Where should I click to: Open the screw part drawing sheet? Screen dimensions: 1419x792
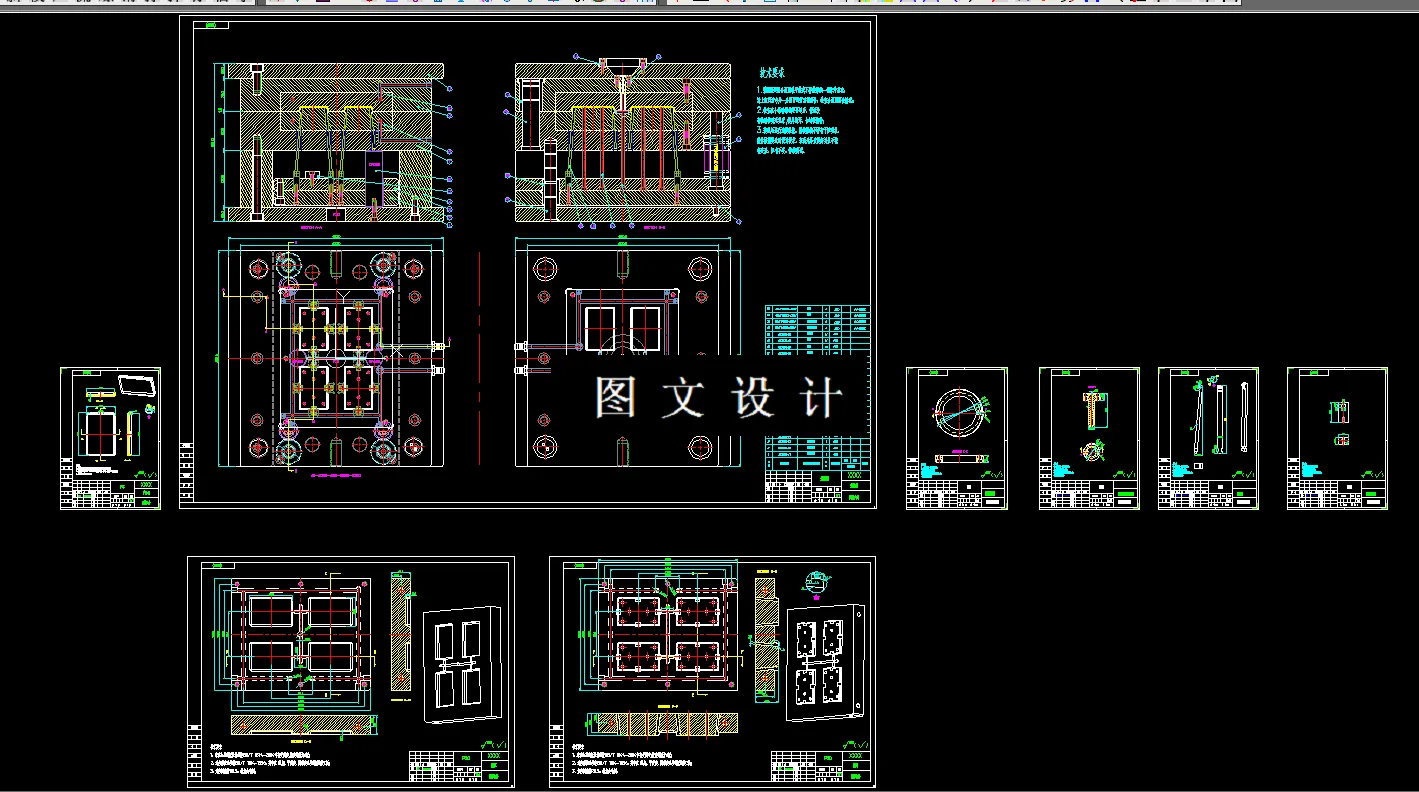pos(1089,438)
